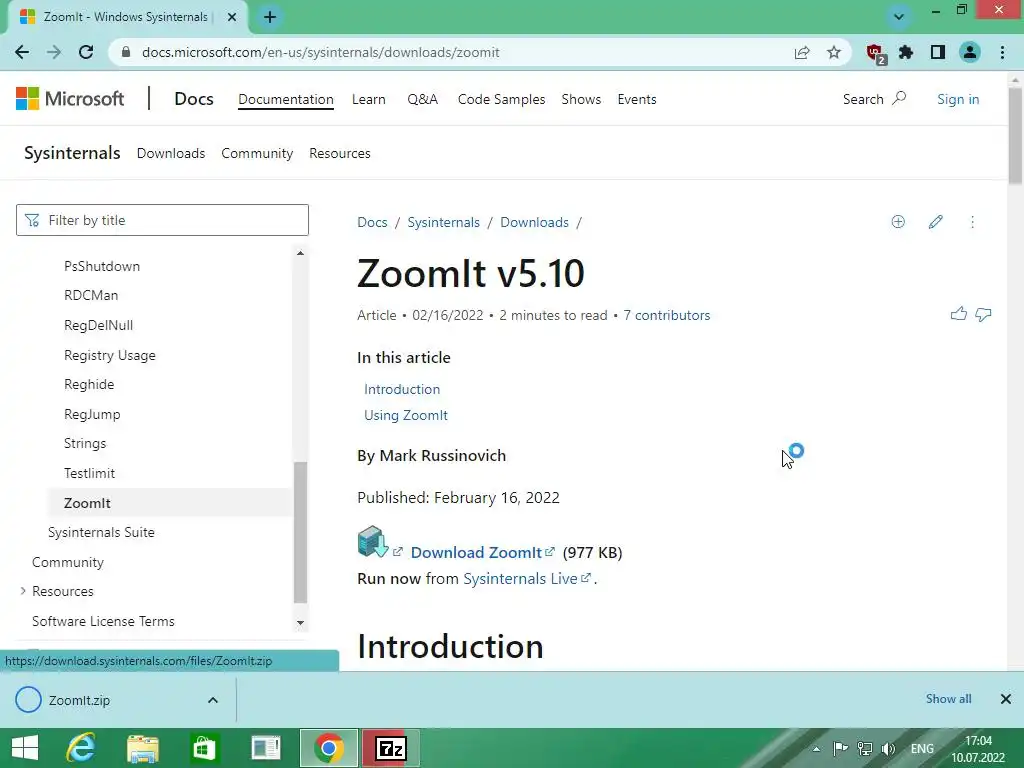Screen dimensions: 1024x768
Task: Select Registry Usage in the sidebar
Action: coord(110,355)
